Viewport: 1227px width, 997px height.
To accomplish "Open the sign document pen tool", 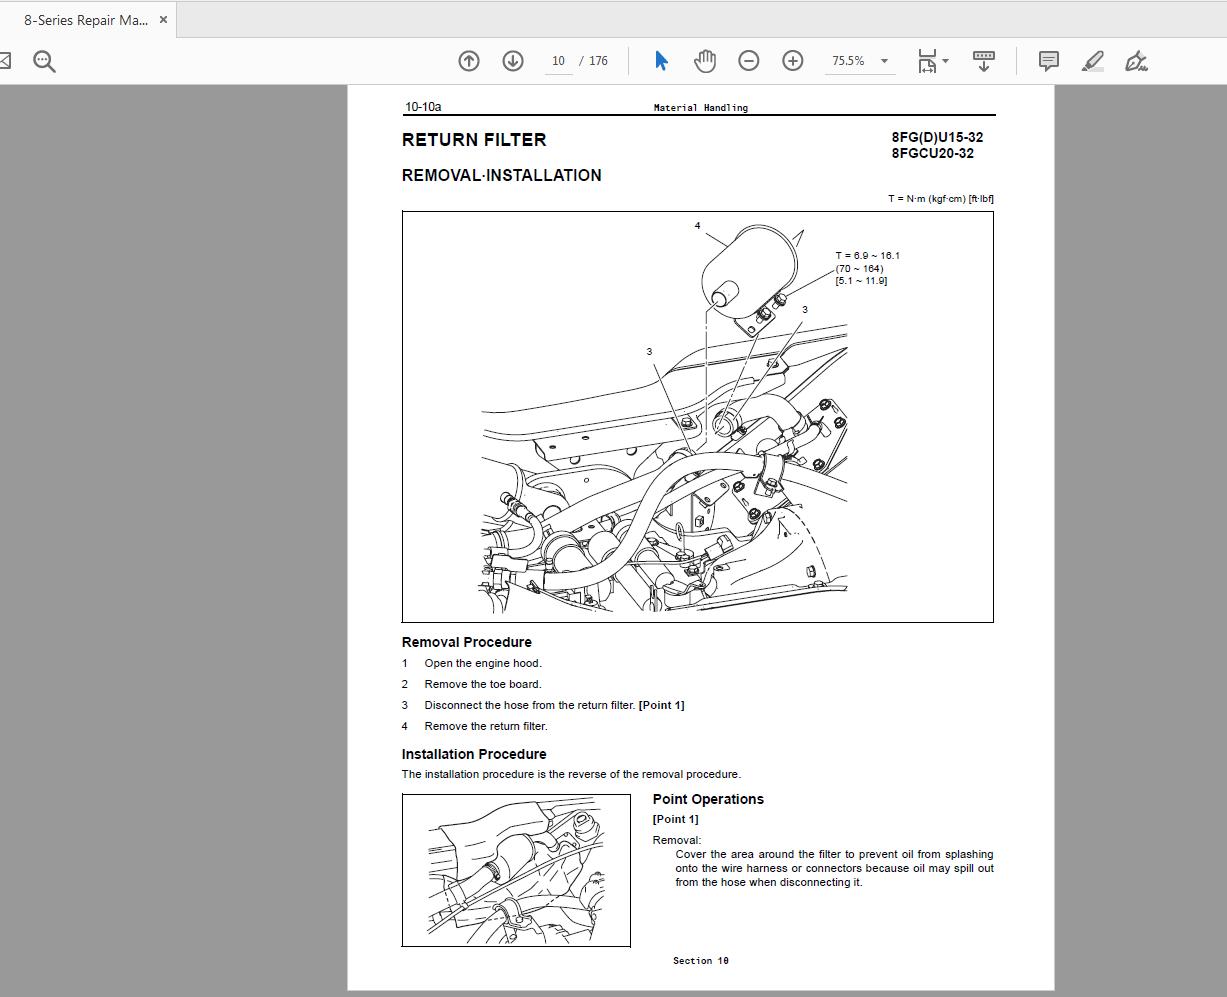I will (1136, 61).
